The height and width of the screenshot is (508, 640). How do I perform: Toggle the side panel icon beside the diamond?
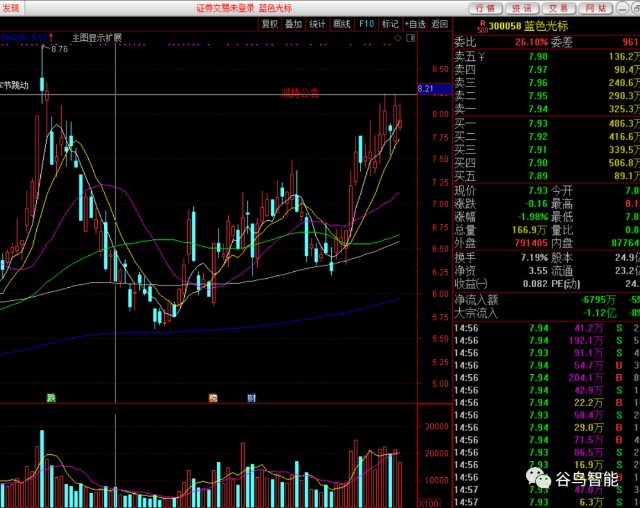coord(411,38)
